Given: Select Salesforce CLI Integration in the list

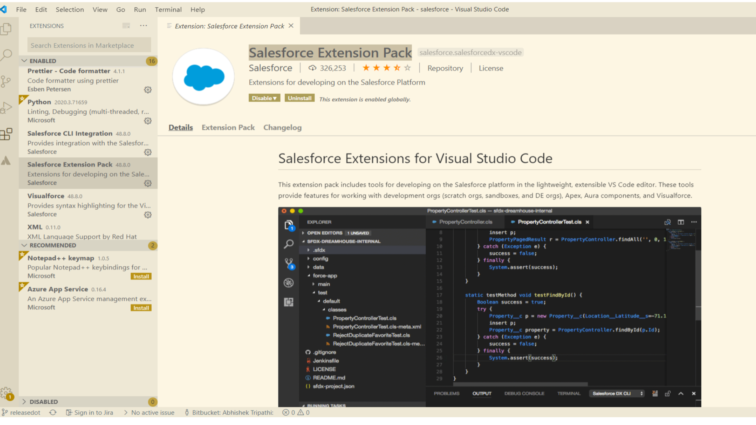Looking at the screenshot, I should 88,142.
